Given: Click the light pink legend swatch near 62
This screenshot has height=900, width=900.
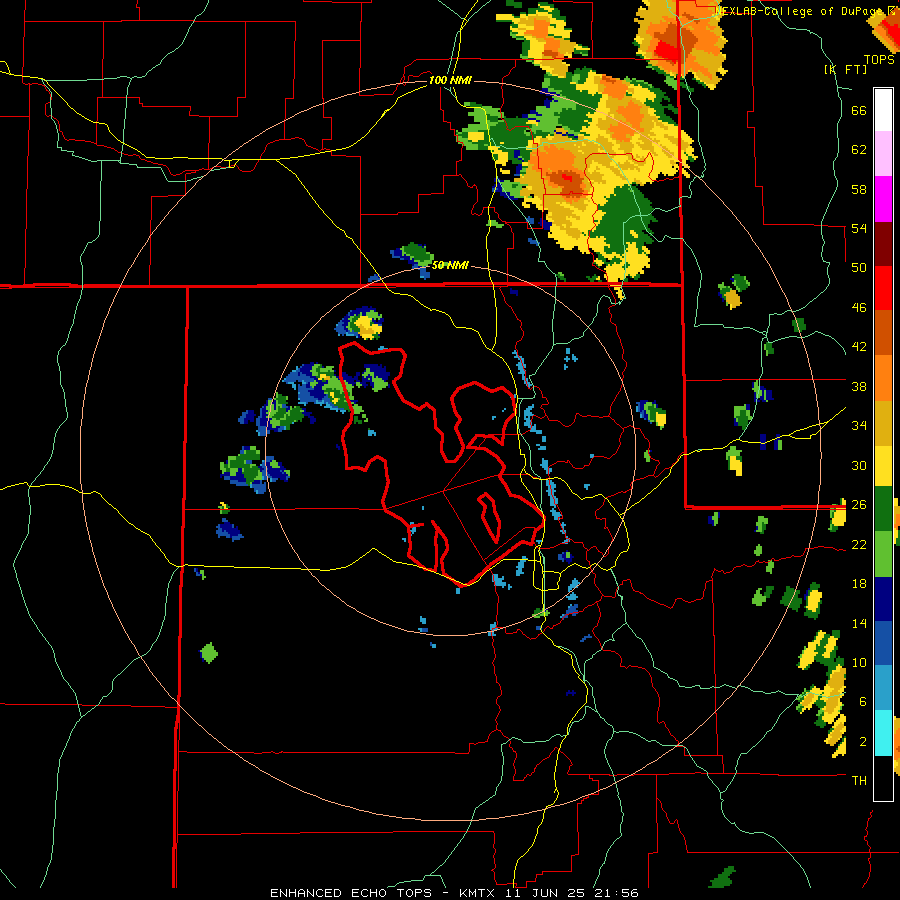Looking at the screenshot, I should click(883, 154).
